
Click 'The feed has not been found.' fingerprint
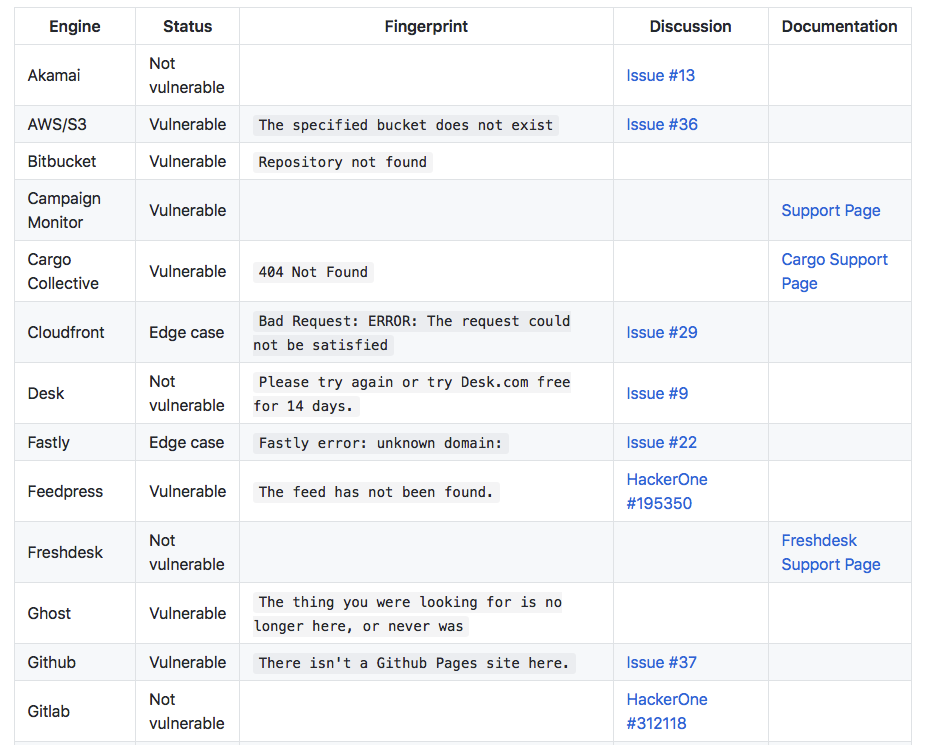pyautogui.click(x=376, y=492)
